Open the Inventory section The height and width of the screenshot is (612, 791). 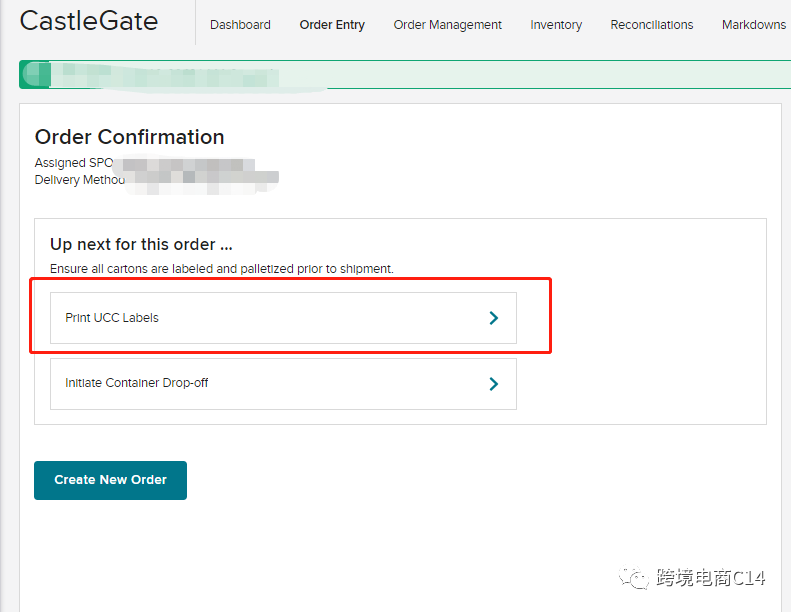tap(556, 25)
